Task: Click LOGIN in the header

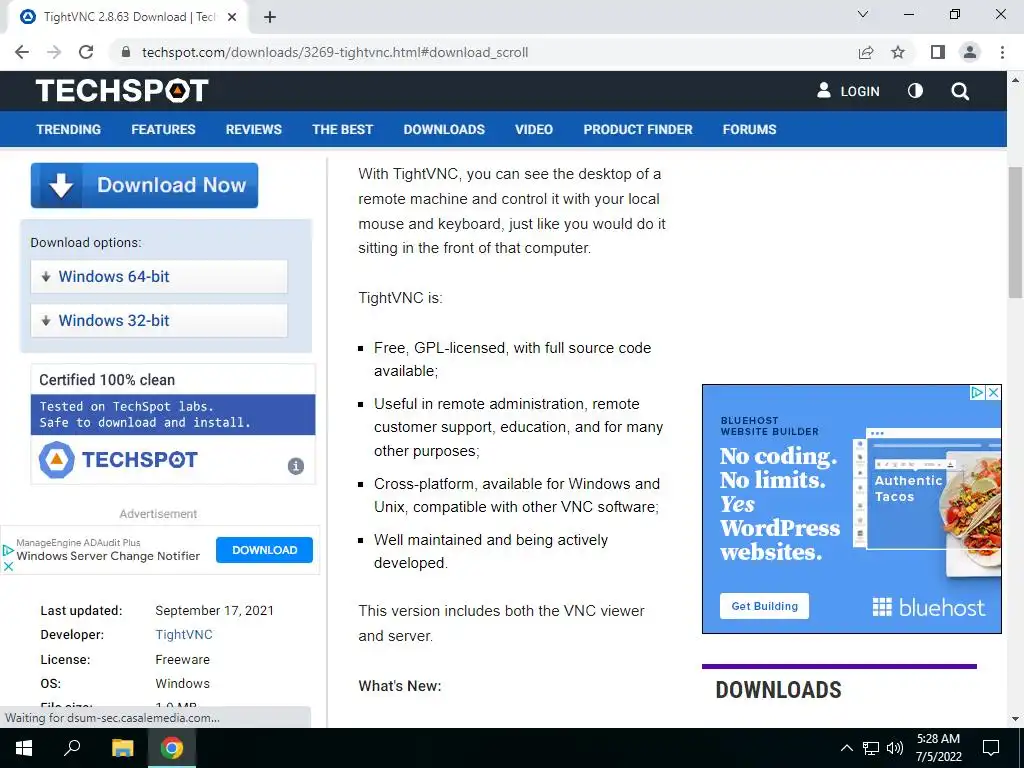Action: 848,91
